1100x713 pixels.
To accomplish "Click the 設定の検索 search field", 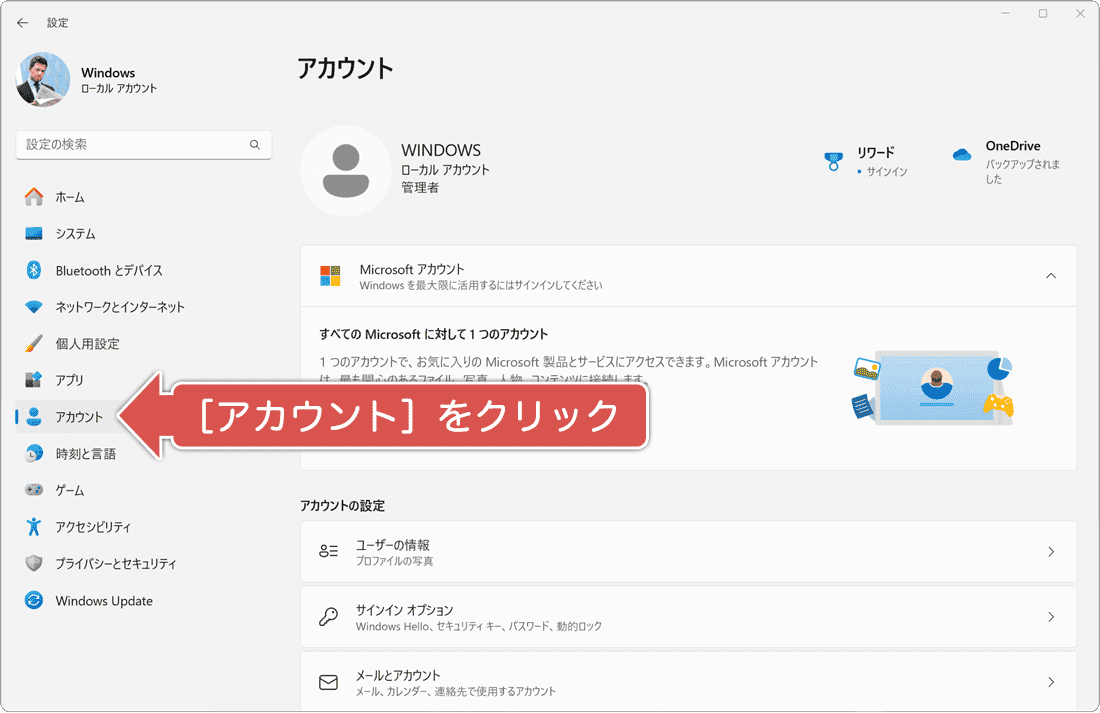I will pyautogui.click(x=143, y=144).
